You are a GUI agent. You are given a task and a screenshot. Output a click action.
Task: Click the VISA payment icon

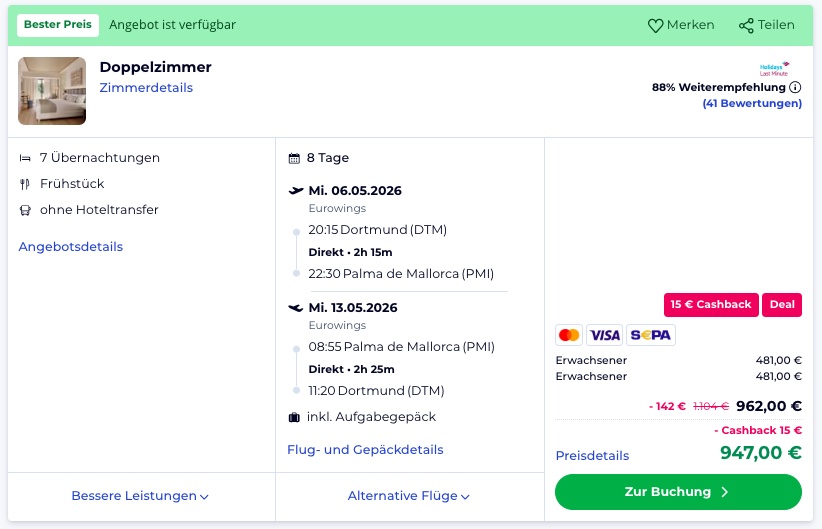click(x=604, y=335)
